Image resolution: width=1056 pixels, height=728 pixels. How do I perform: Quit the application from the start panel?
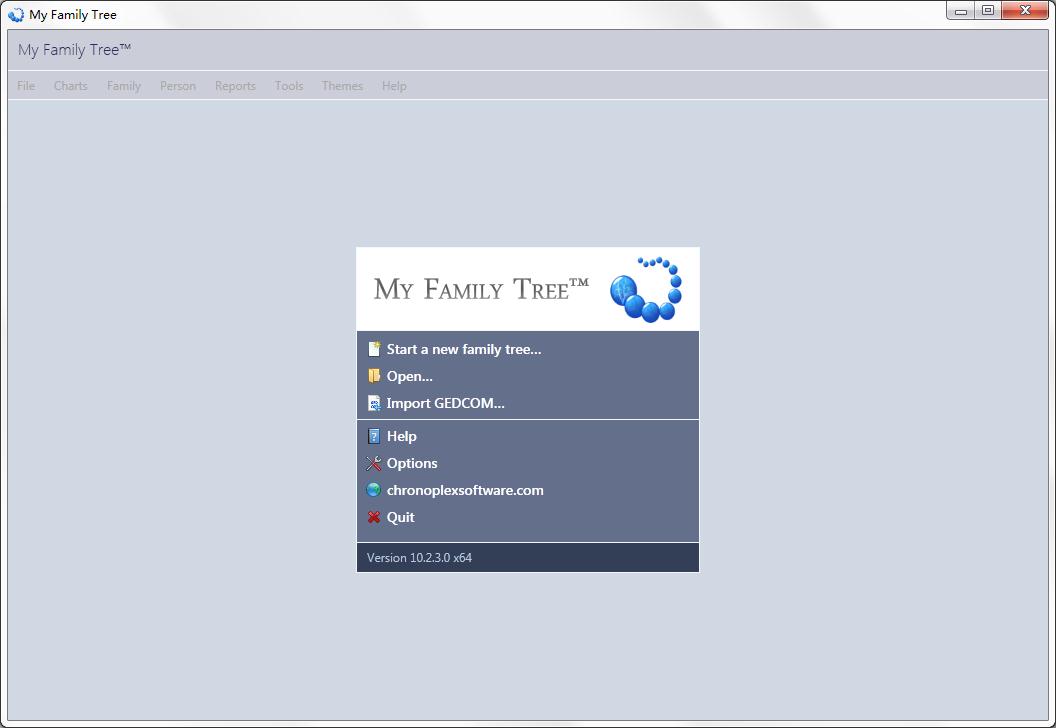[x=400, y=517]
